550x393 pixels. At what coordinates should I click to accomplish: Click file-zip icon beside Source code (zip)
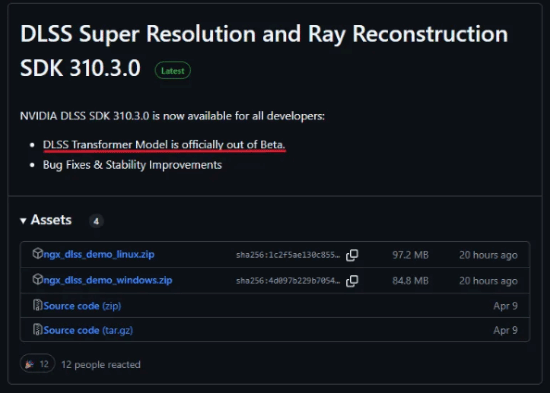pyautogui.click(x=37, y=305)
